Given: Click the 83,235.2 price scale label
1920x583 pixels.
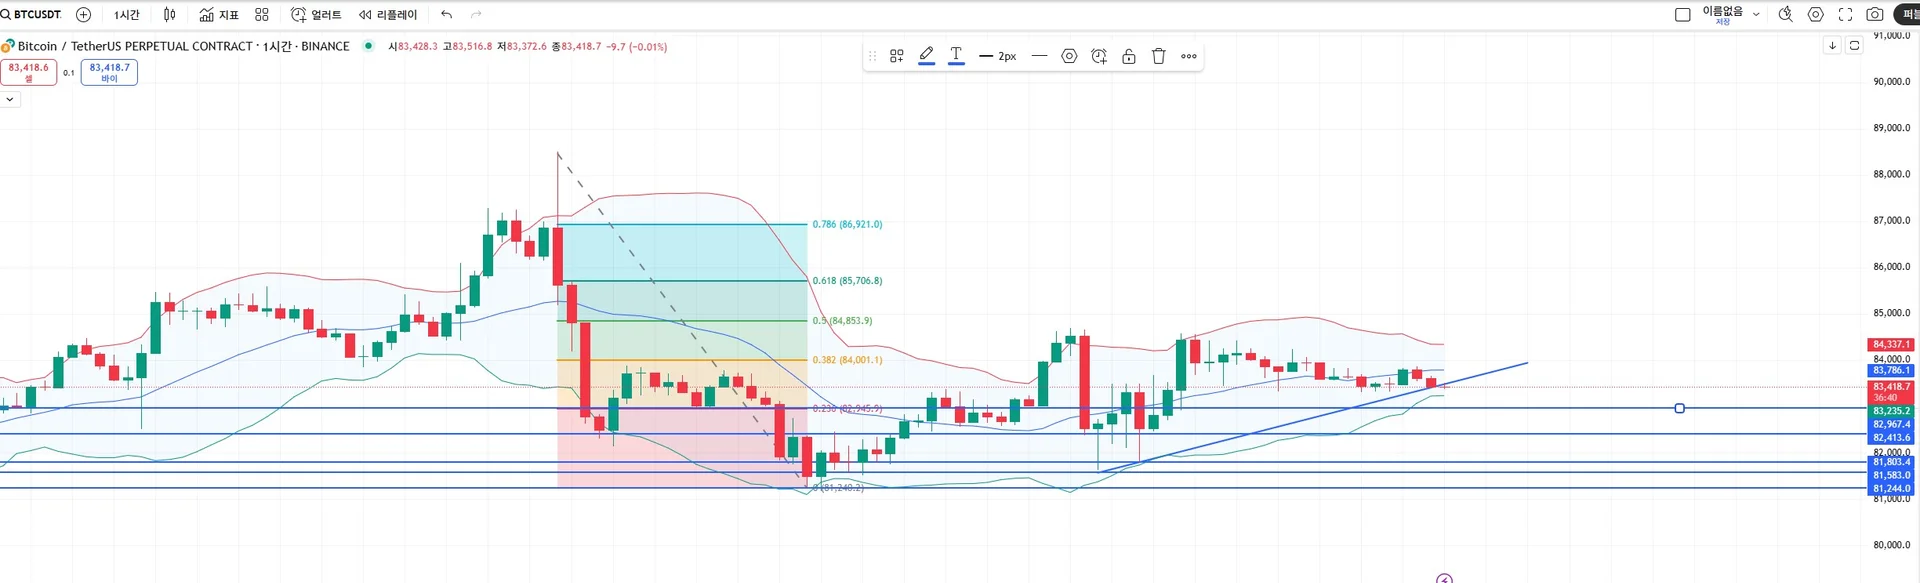Looking at the screenshot, I should pos(1891,411).
